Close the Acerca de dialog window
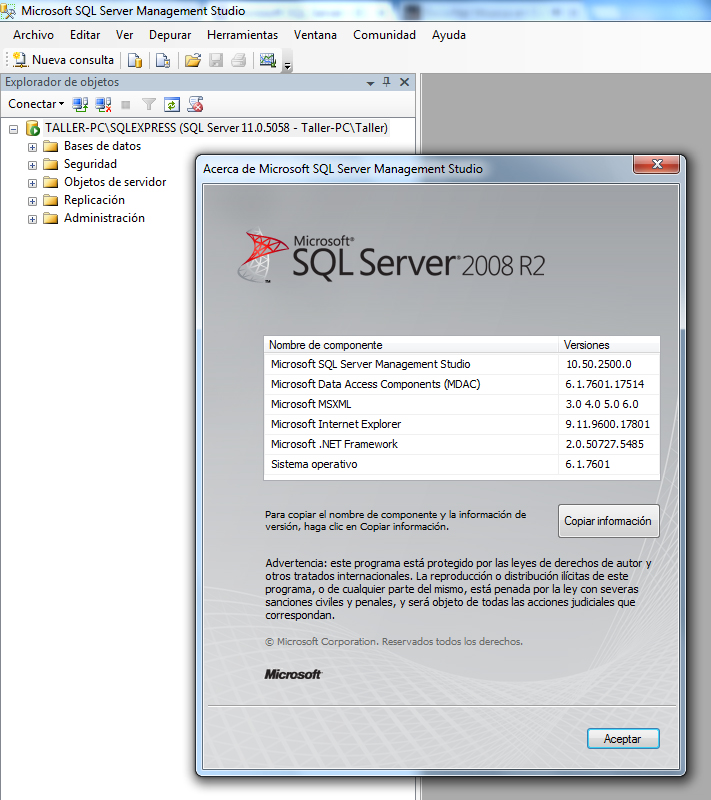This screenshot has height=800, width=711. point(656,164)
